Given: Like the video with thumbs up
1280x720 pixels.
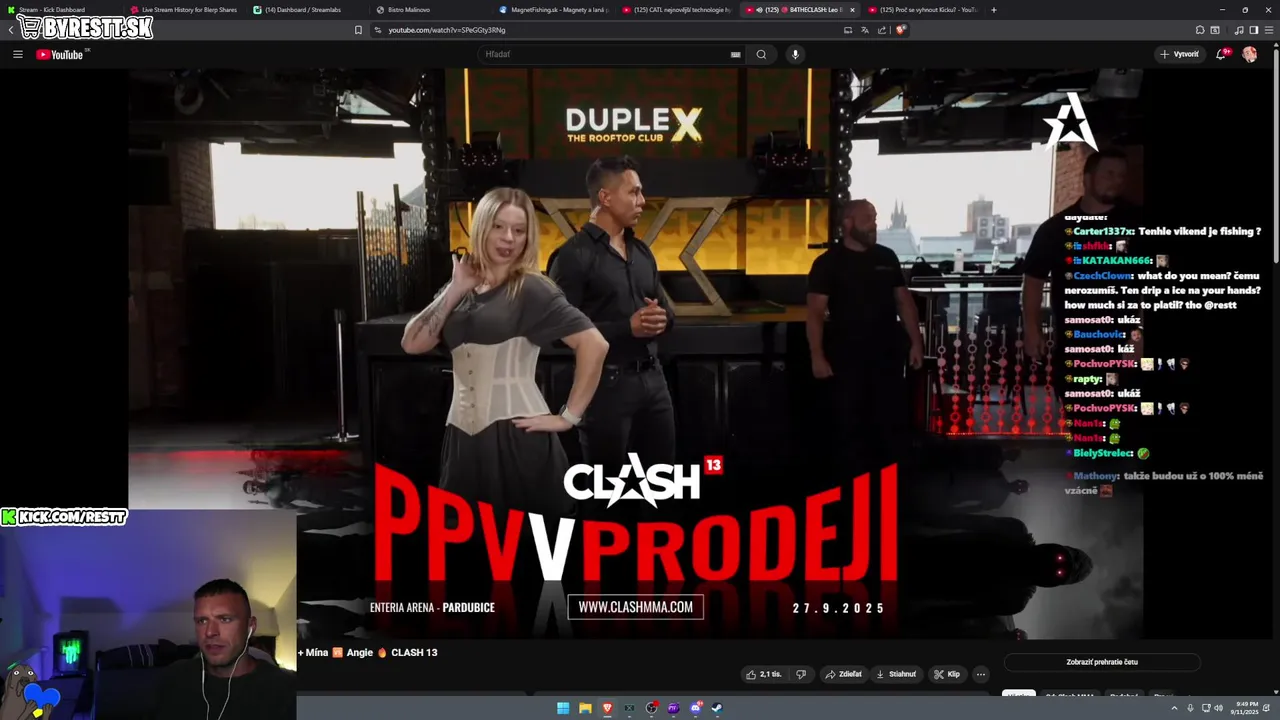Looking at the screenshot, I should tap(763, 674).
